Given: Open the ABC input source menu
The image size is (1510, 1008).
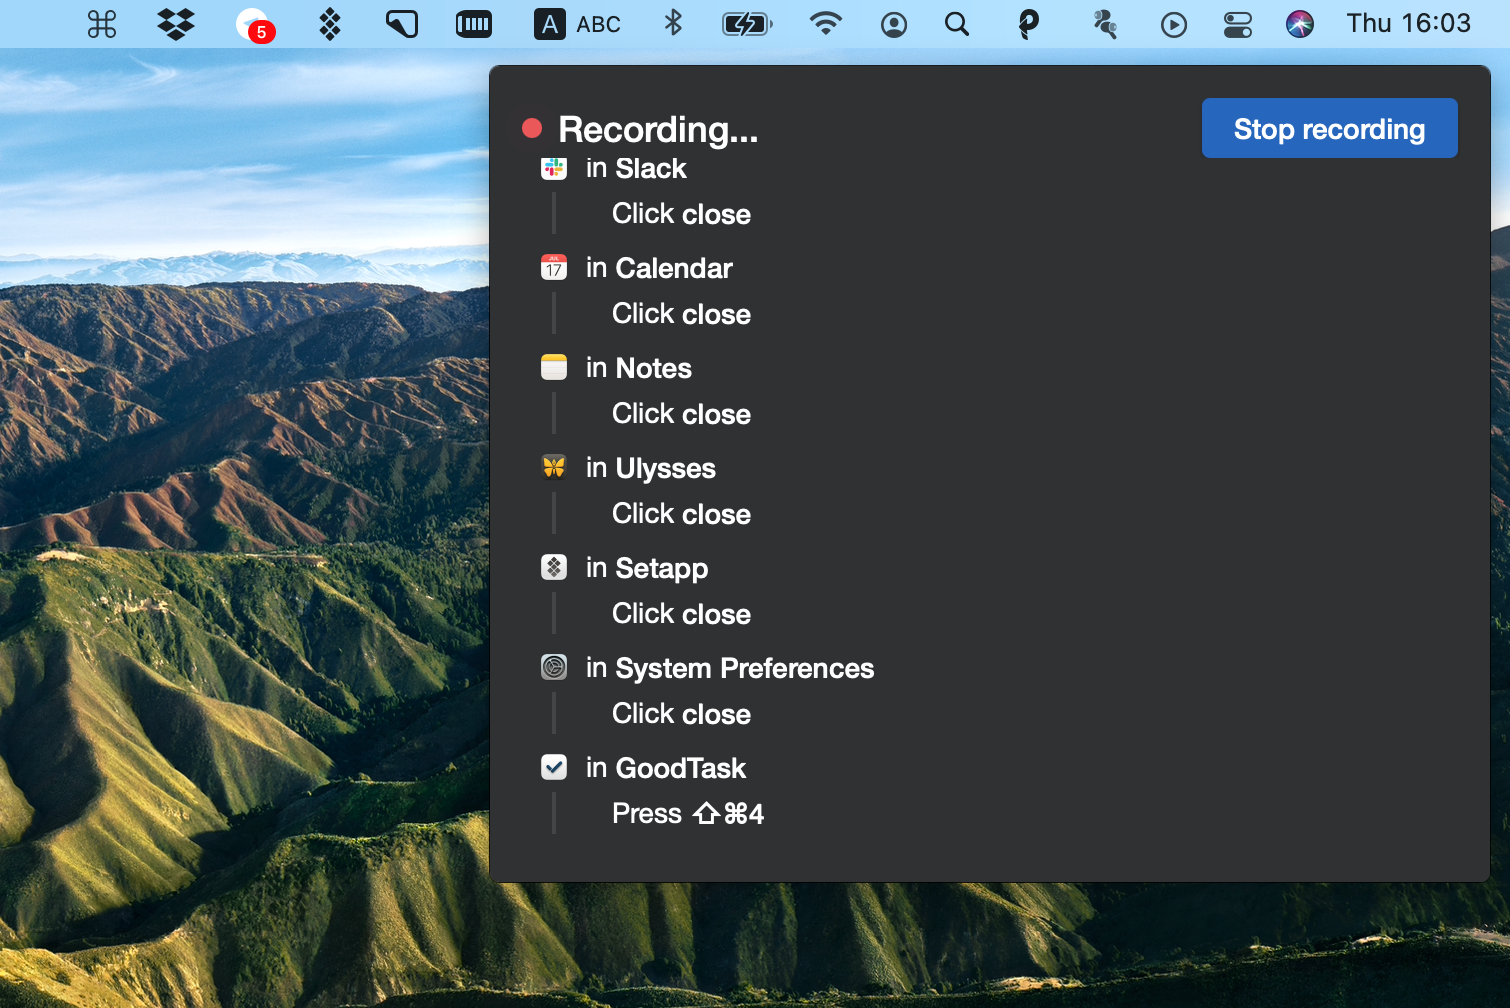Looking at the screenshot, I should [x=577, y=24].
